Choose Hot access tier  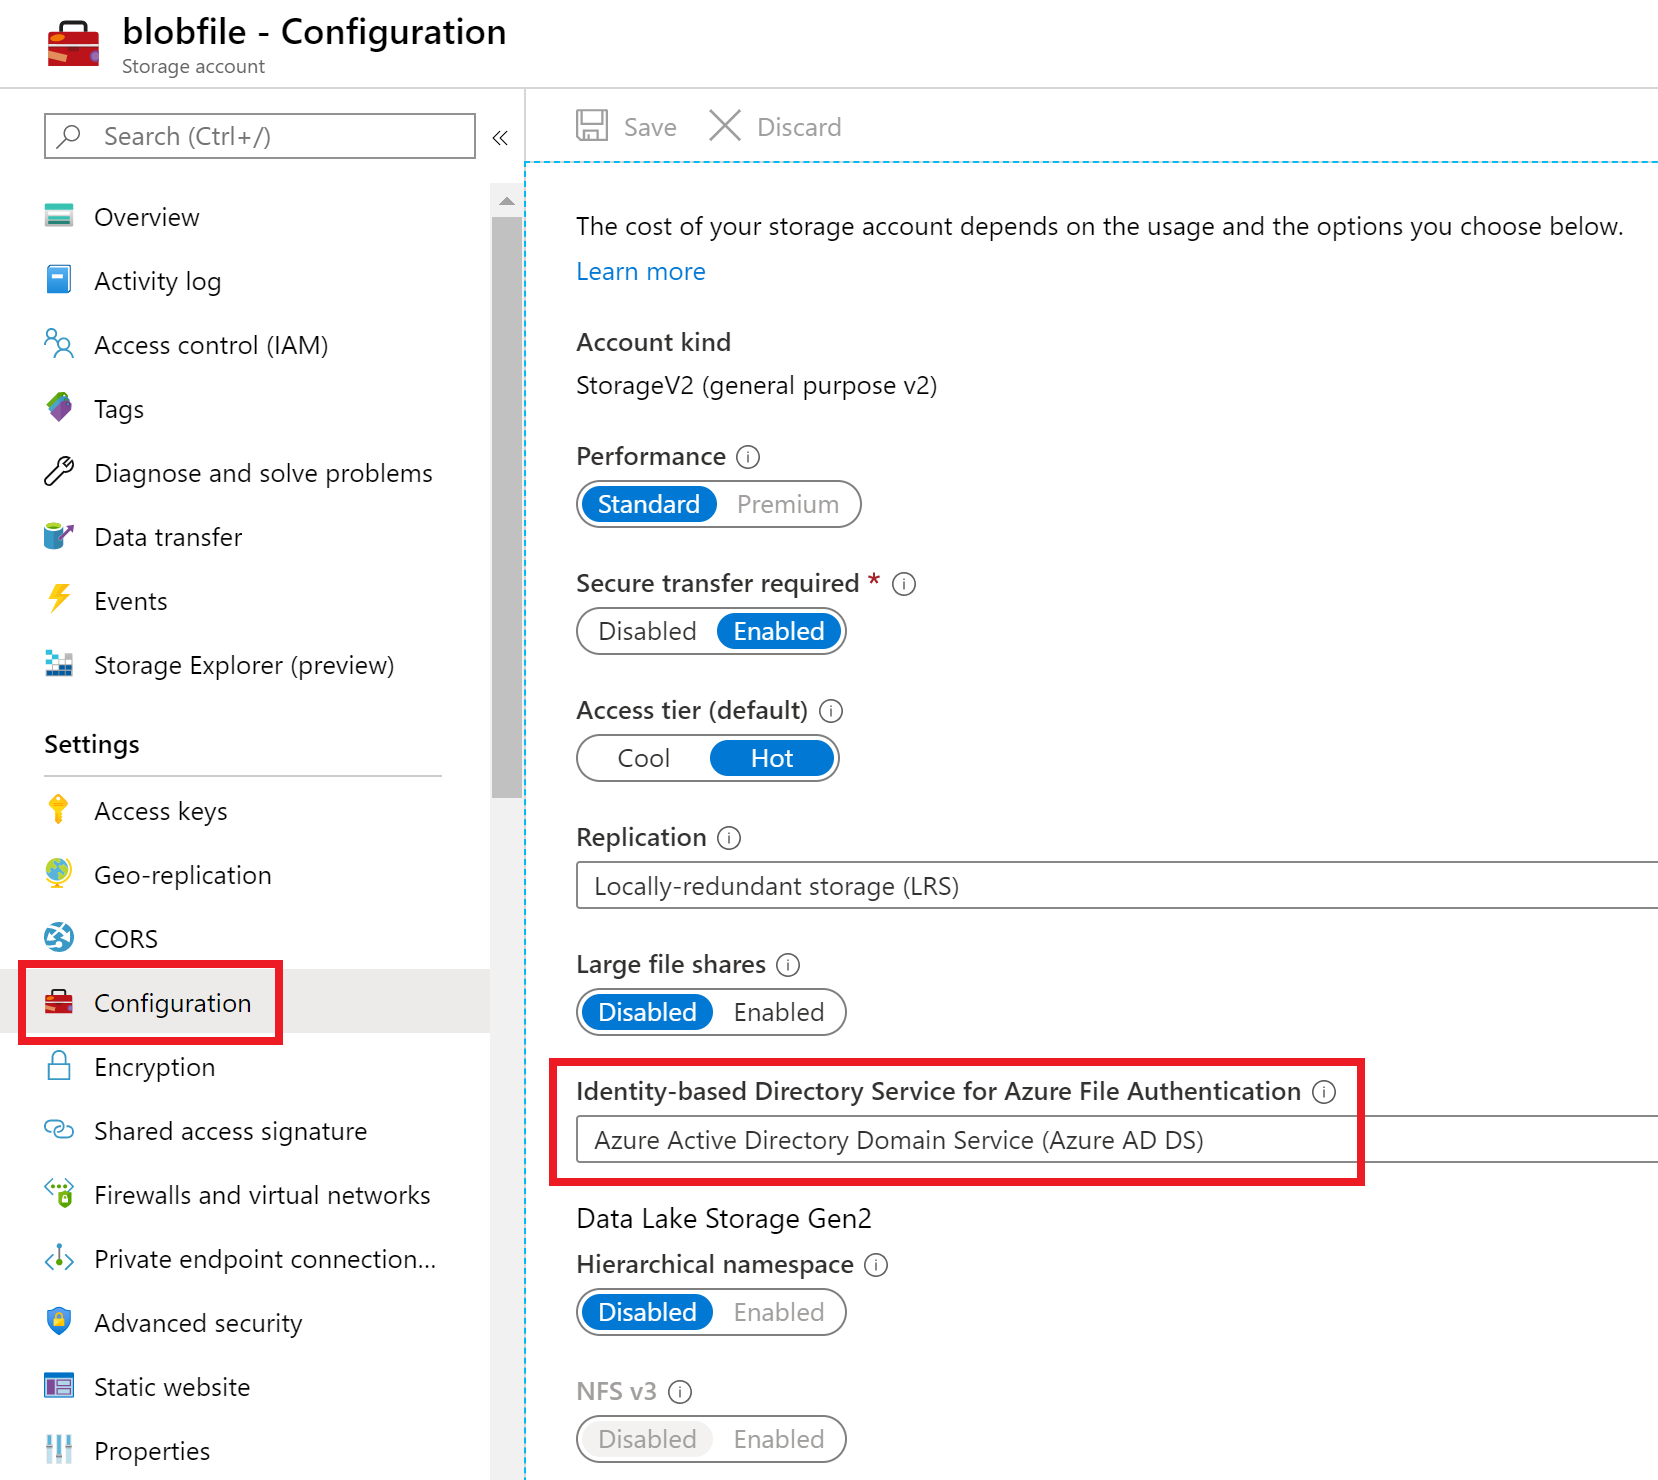coord(772,758)
